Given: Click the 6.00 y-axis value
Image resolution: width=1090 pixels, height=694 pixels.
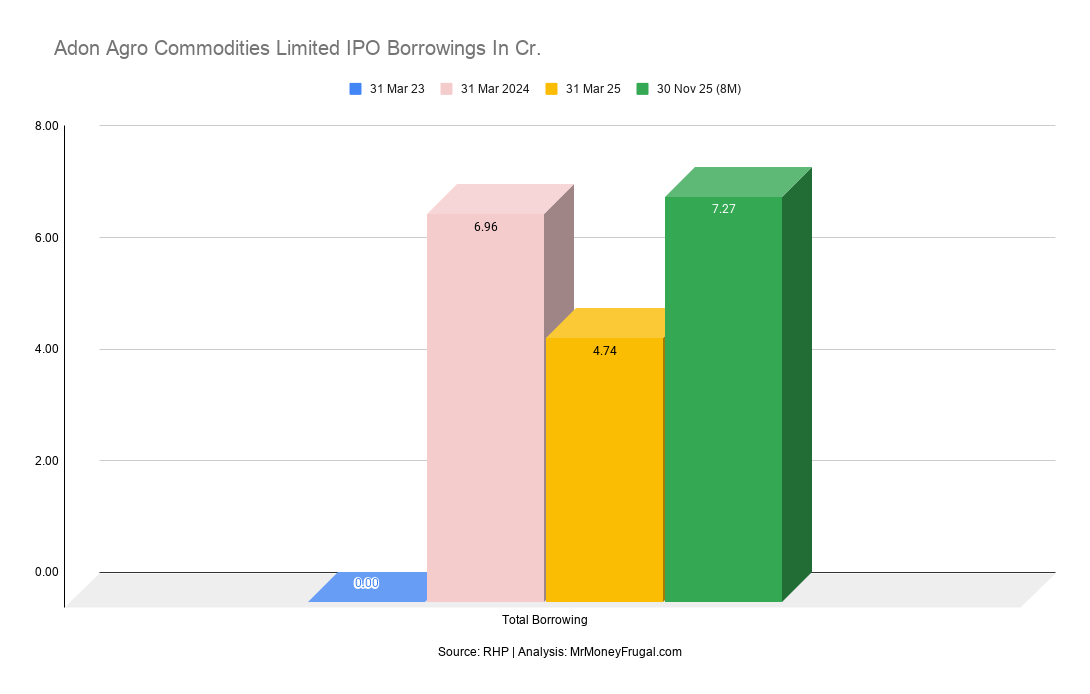Looking at the screenshot, I should pos(47,238).
